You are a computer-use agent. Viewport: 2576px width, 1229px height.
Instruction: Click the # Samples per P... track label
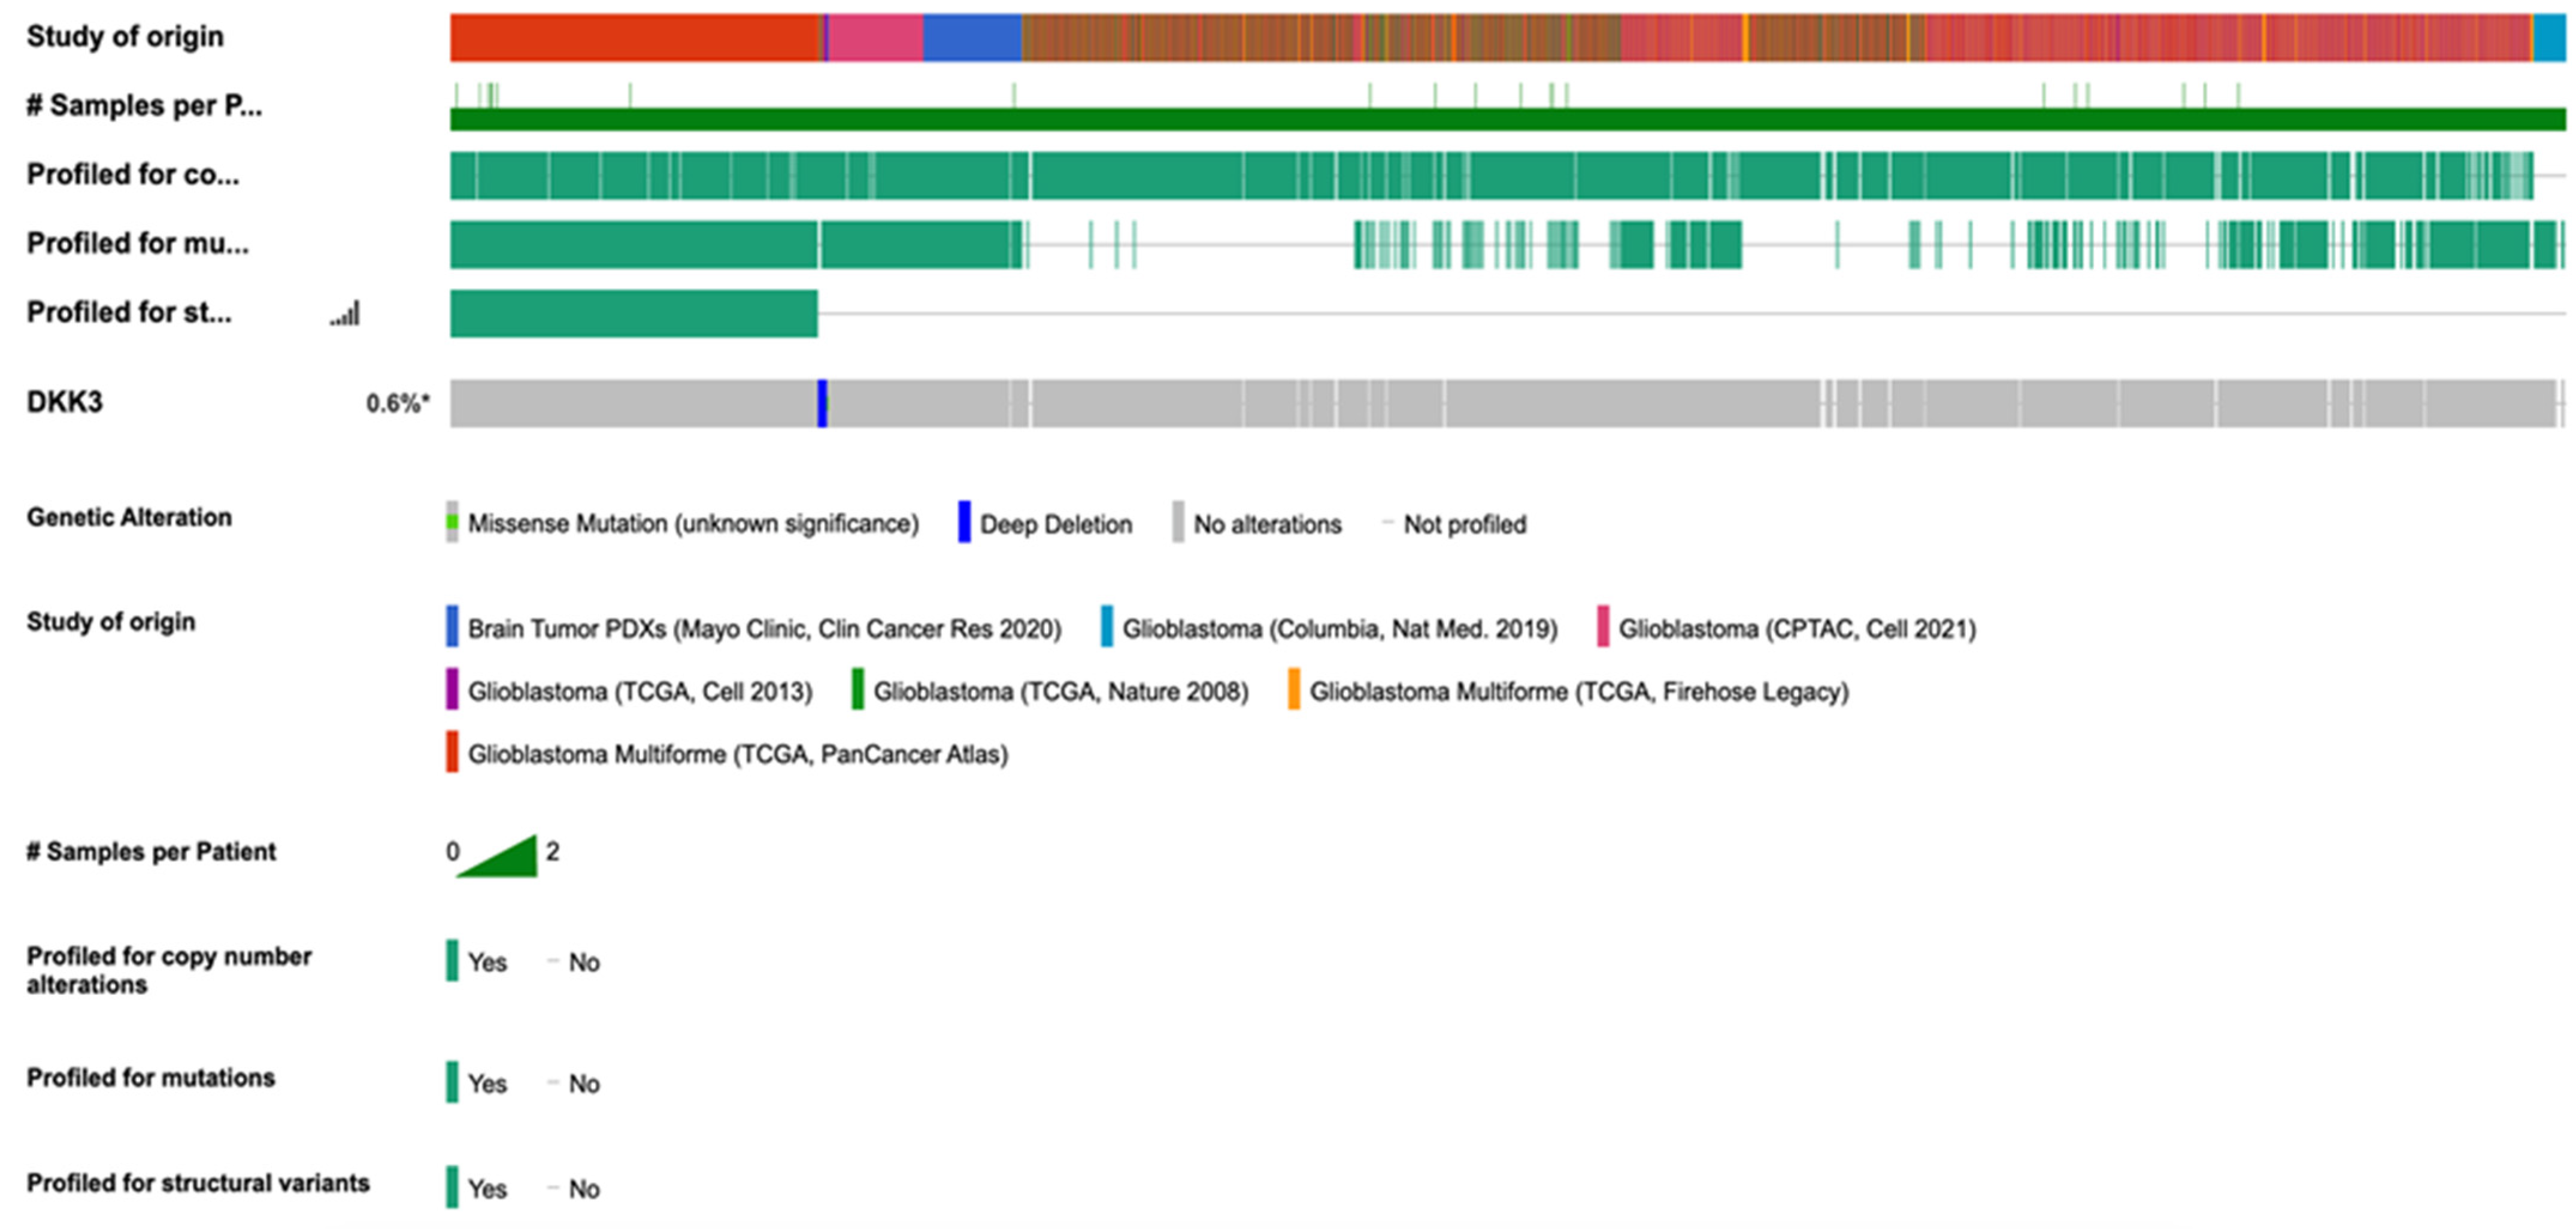(x=144, y=106)
